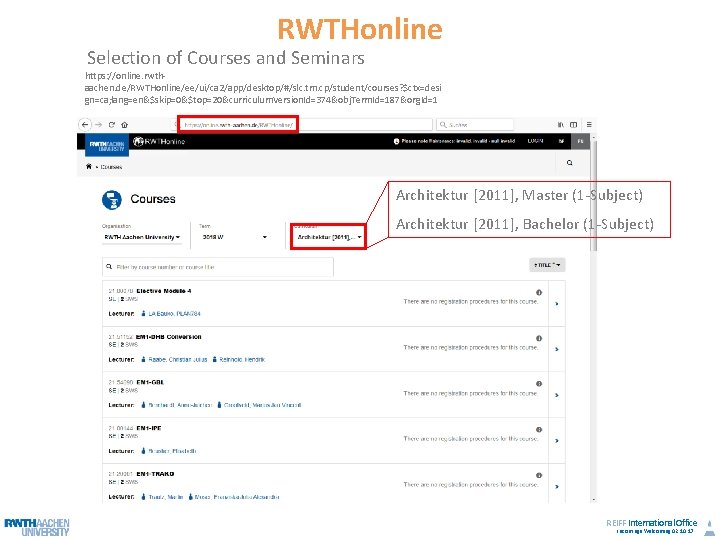
Task: Open the browser library icon
Action: click(561, 124)
